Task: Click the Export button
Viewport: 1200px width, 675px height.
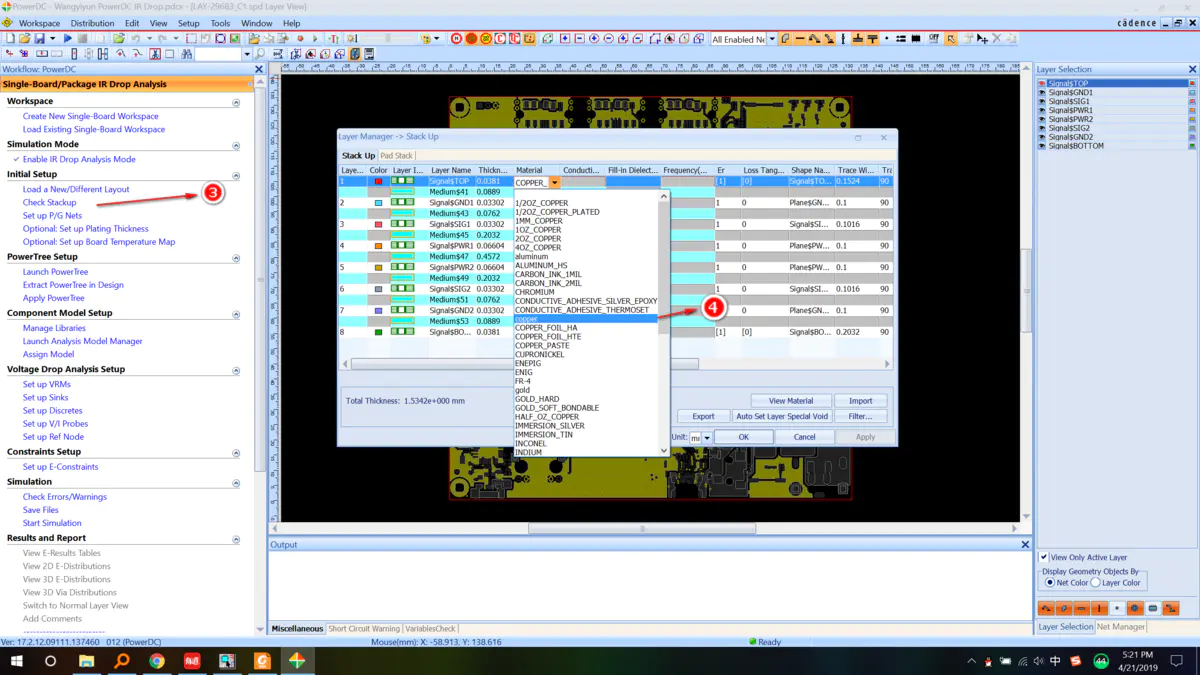Action: click(x=703, y=416)
